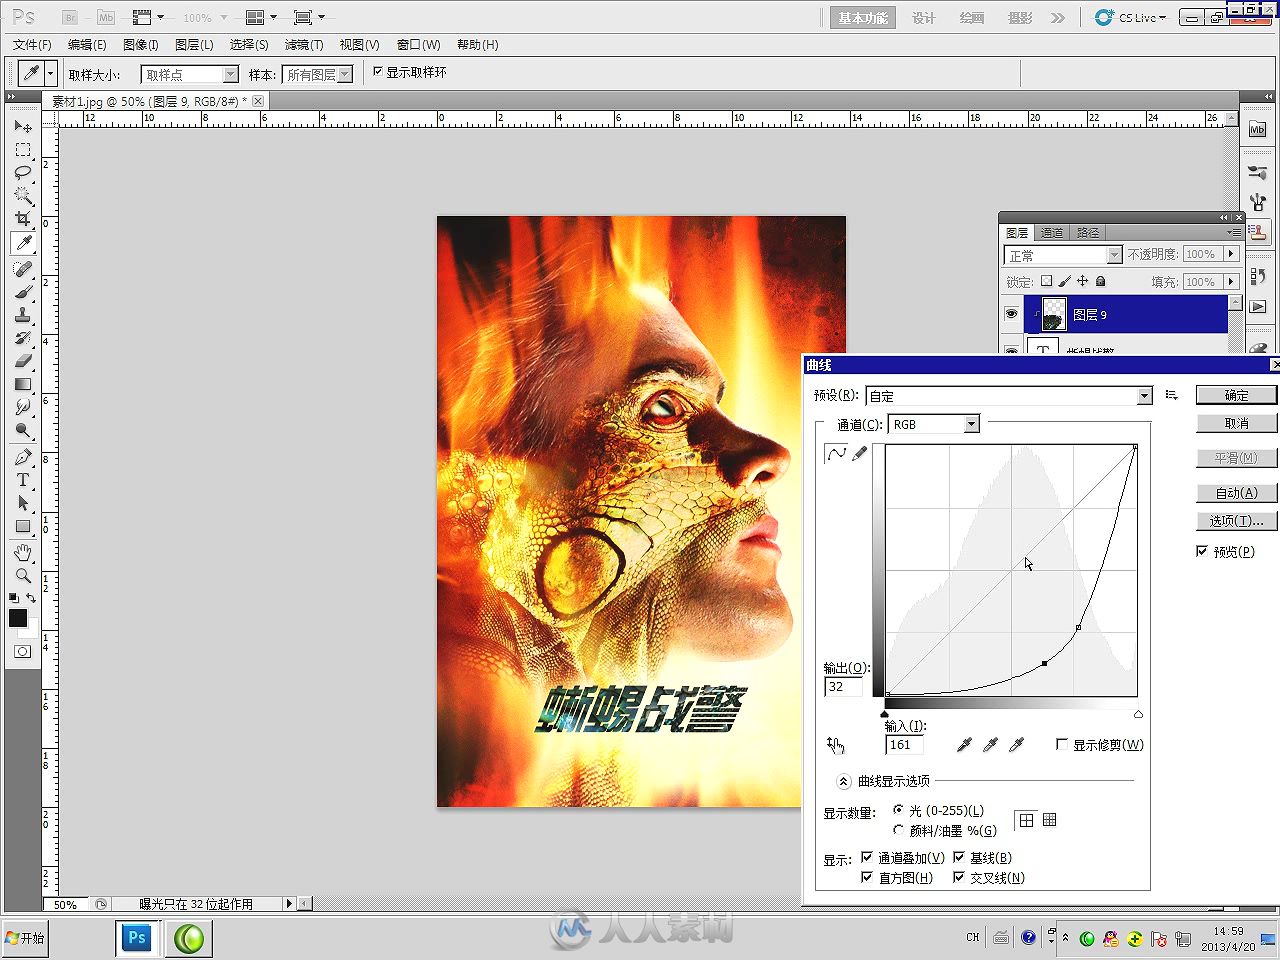Enable the 显示修剪(W) checkbox
The height and width of the screenshot is (960, 1280).
pyautogui.click(x=1062, y=744)
